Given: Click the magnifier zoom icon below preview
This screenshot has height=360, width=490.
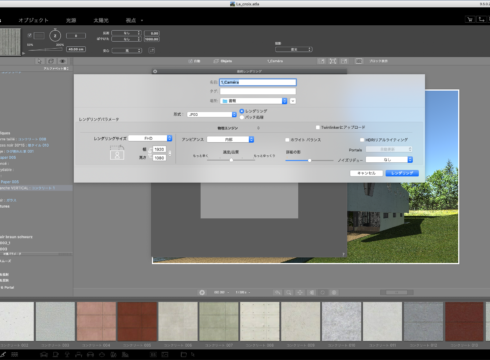Looking at the screenshot, I should (x=289, y=292).
